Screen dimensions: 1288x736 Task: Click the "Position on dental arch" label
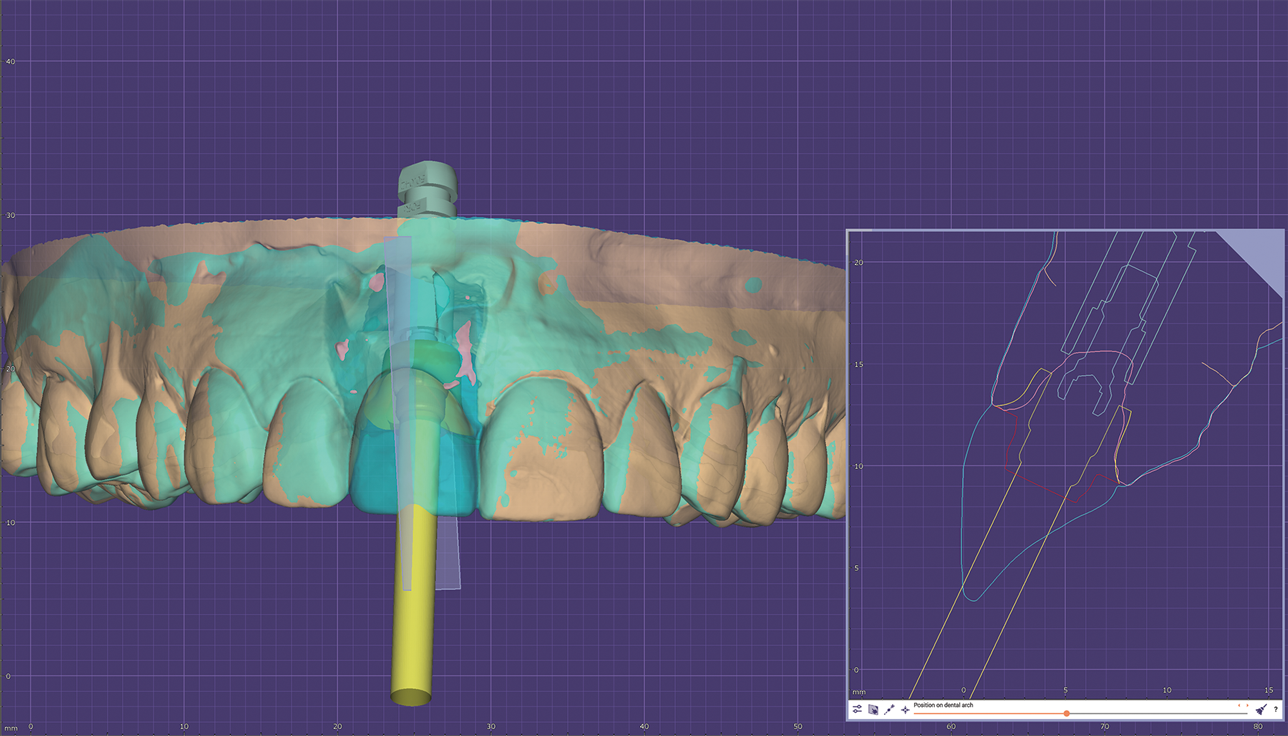(x=945, y=705)
